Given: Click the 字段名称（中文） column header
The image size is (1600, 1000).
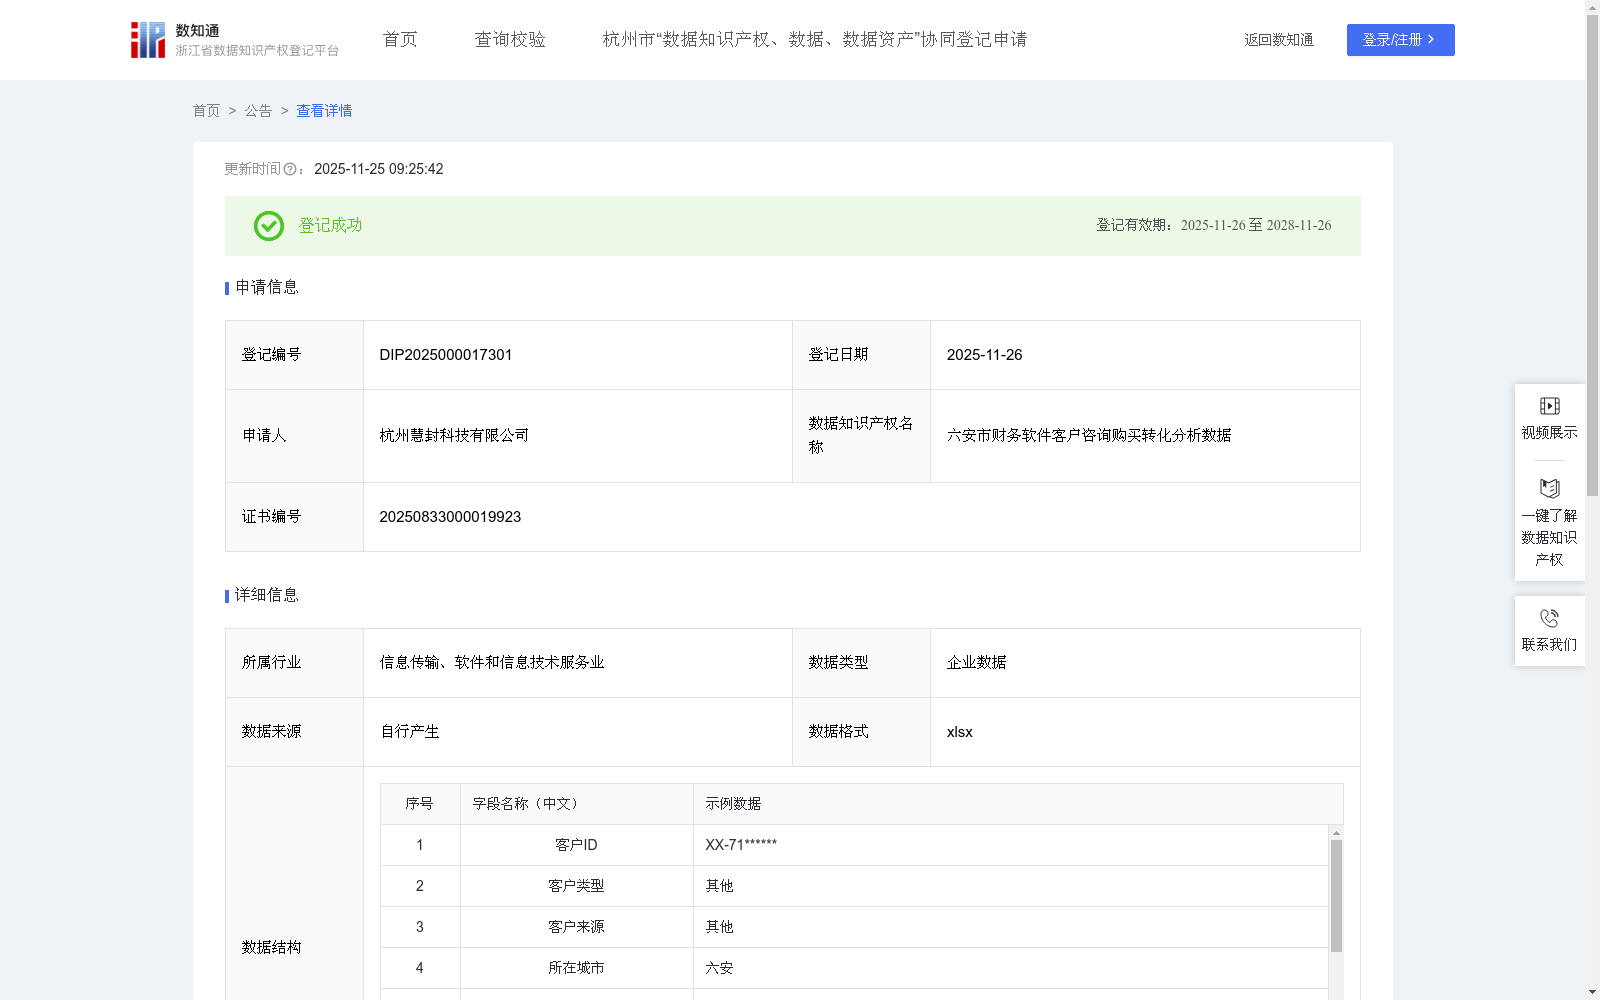Looking at the screenshot, I should 577,804.
